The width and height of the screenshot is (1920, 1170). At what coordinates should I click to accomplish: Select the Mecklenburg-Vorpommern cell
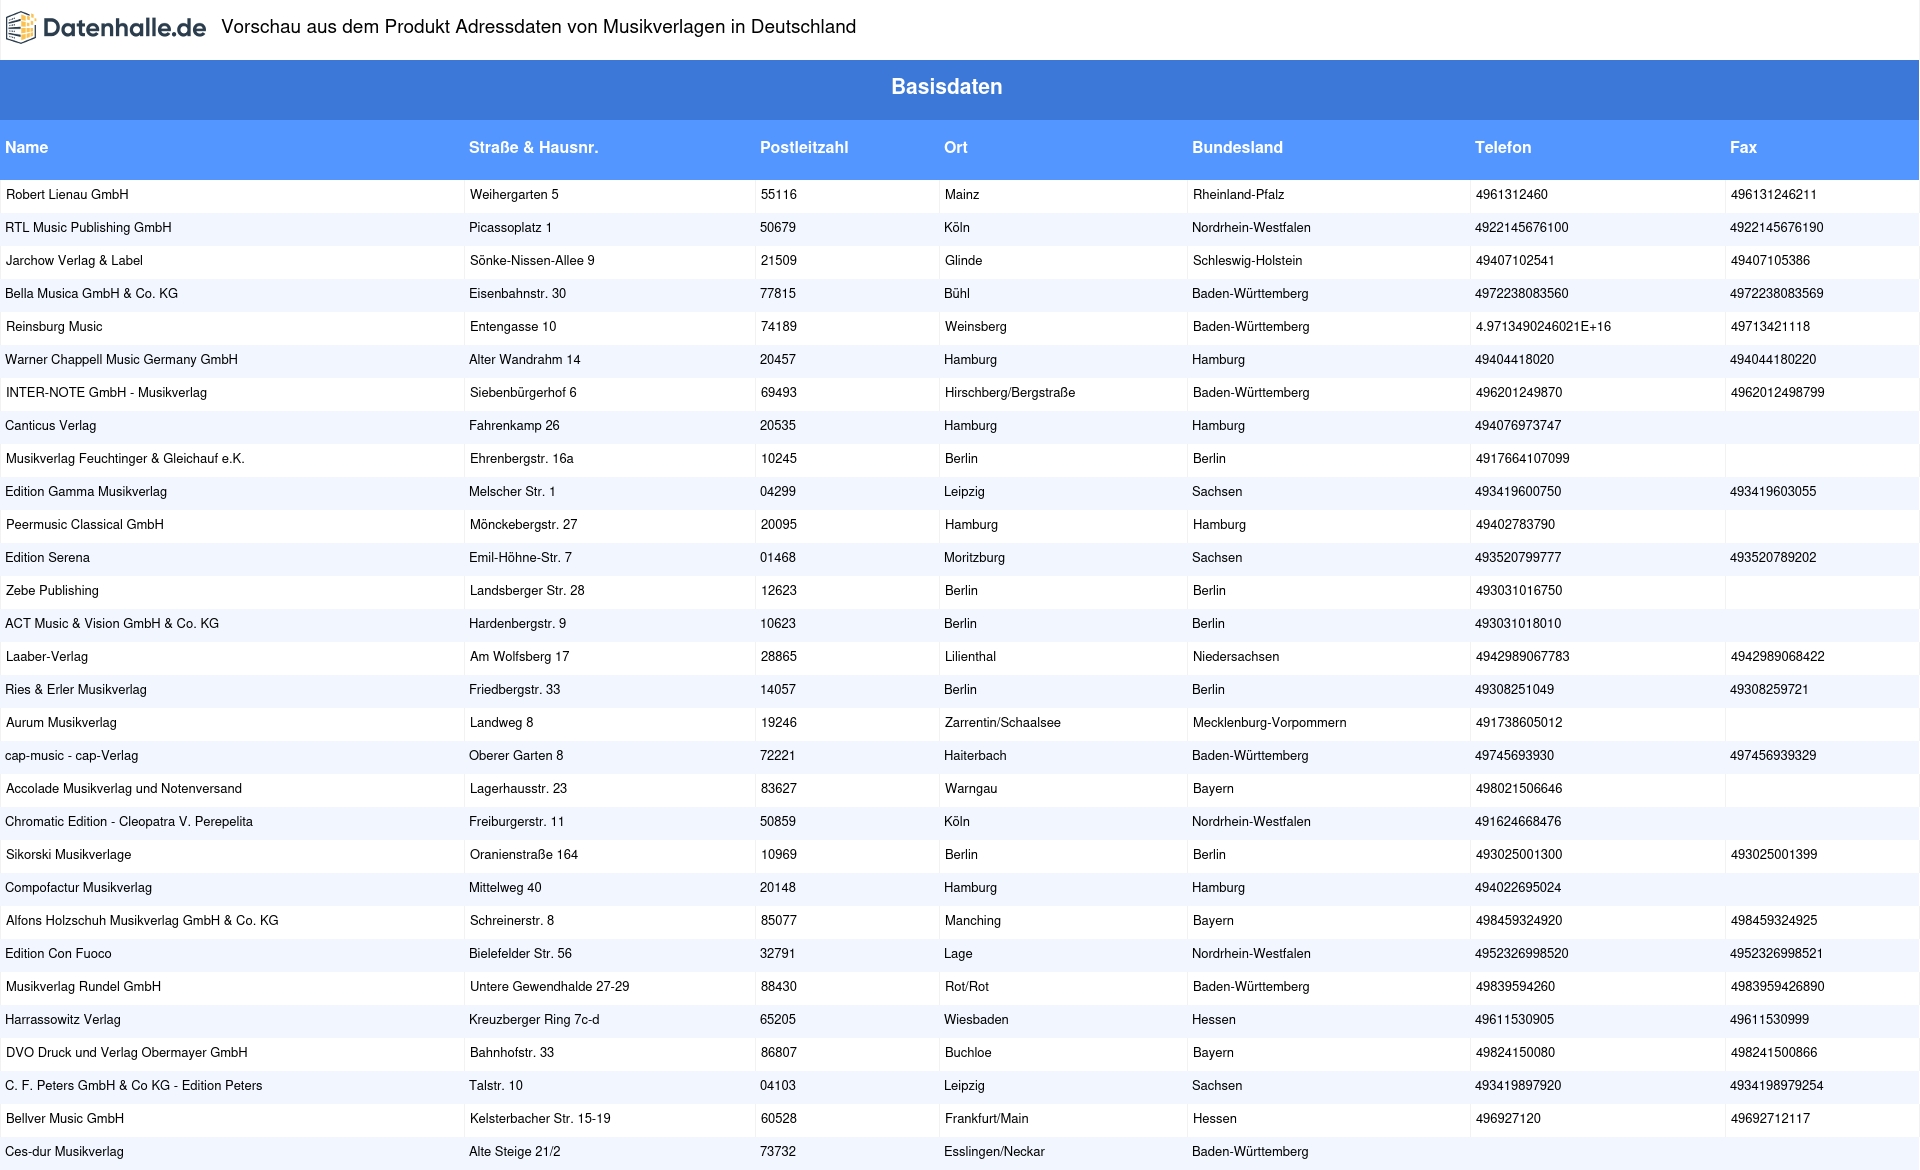(x=1270, y=723)
